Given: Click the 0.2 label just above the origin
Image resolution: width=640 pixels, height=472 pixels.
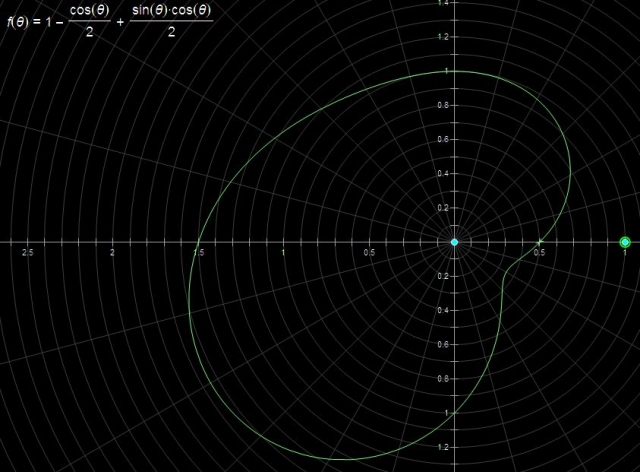Looking at the screenshot, I should [x=442, y=208].
